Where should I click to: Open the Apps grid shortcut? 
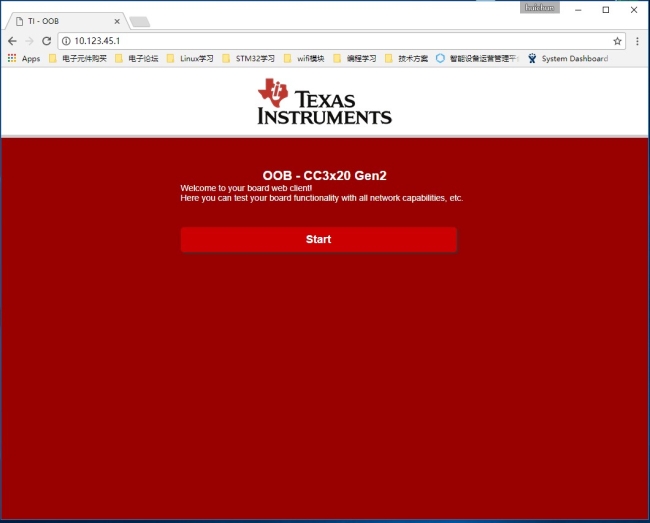[x=24, y=58]
